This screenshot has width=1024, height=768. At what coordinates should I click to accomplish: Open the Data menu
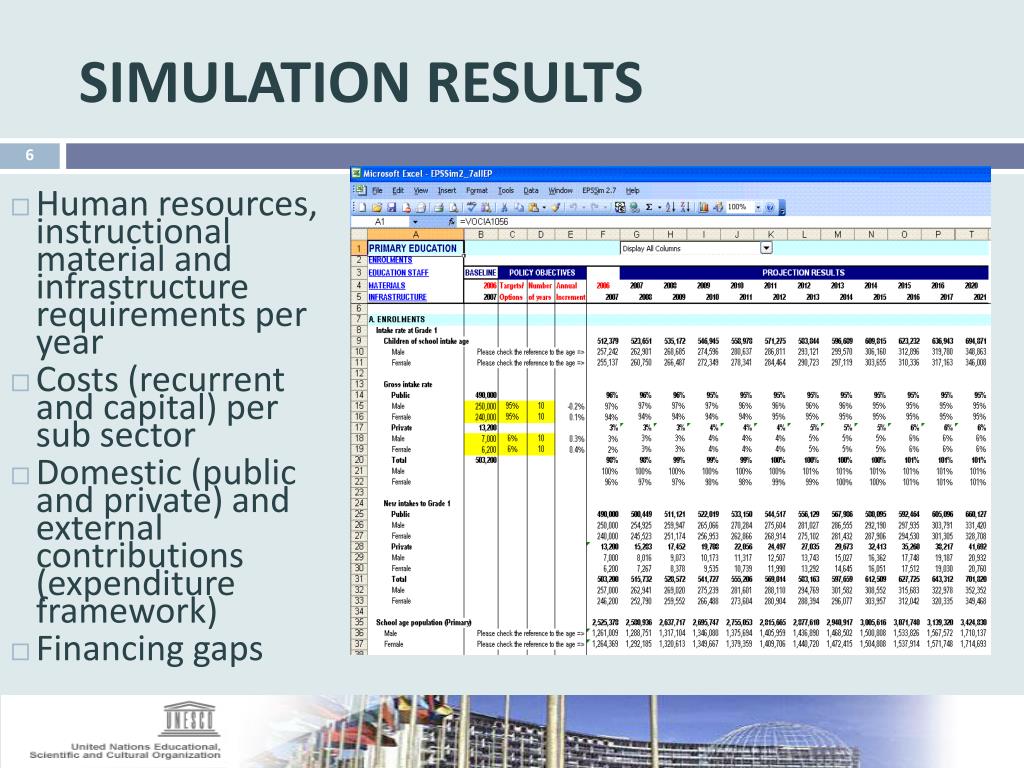[x=531, y=191]
